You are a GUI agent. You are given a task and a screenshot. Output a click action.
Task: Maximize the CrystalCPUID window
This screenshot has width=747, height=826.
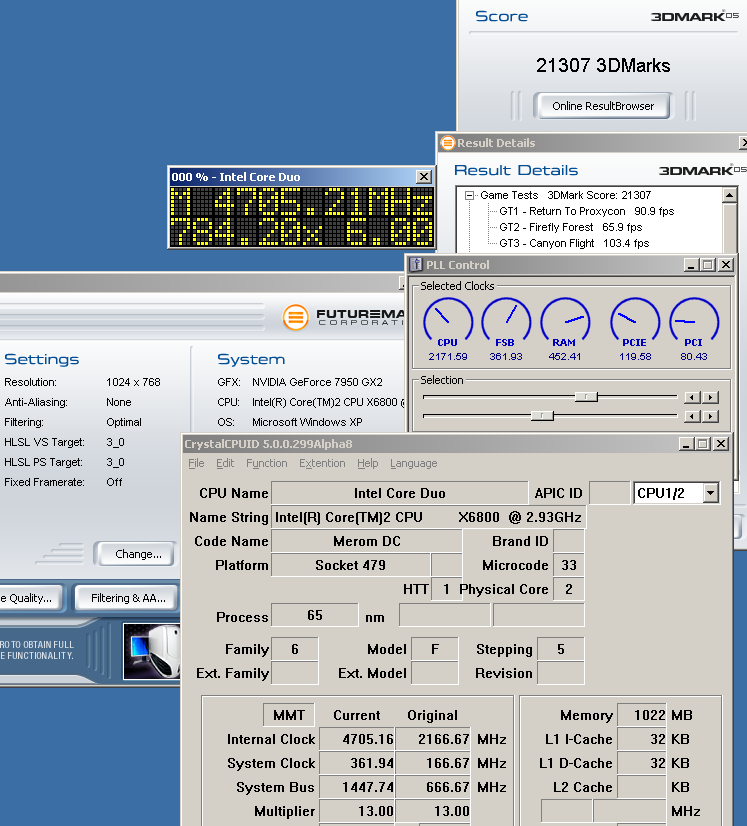[x=702, y=444]
